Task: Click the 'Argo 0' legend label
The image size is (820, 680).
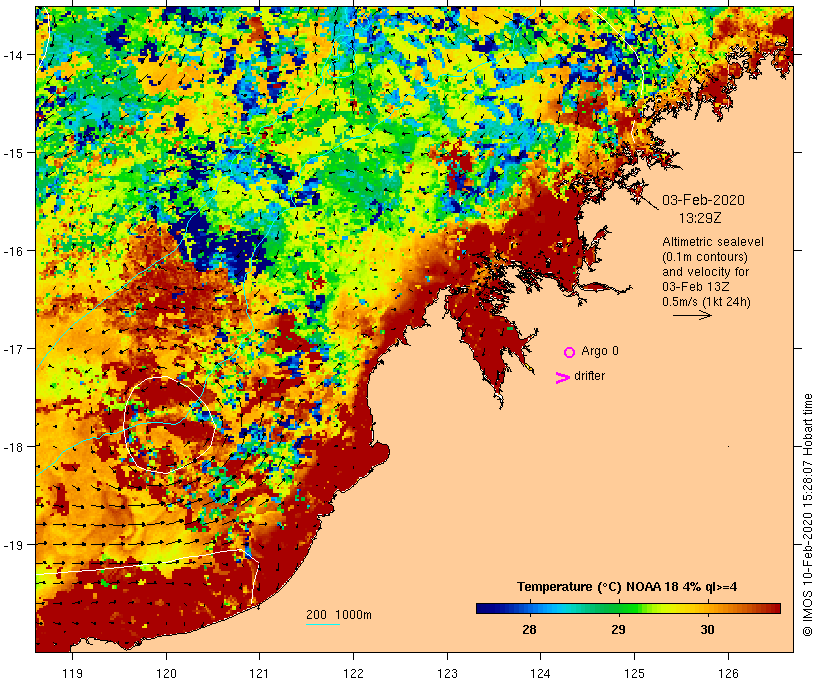Action: tap(599, 351)
